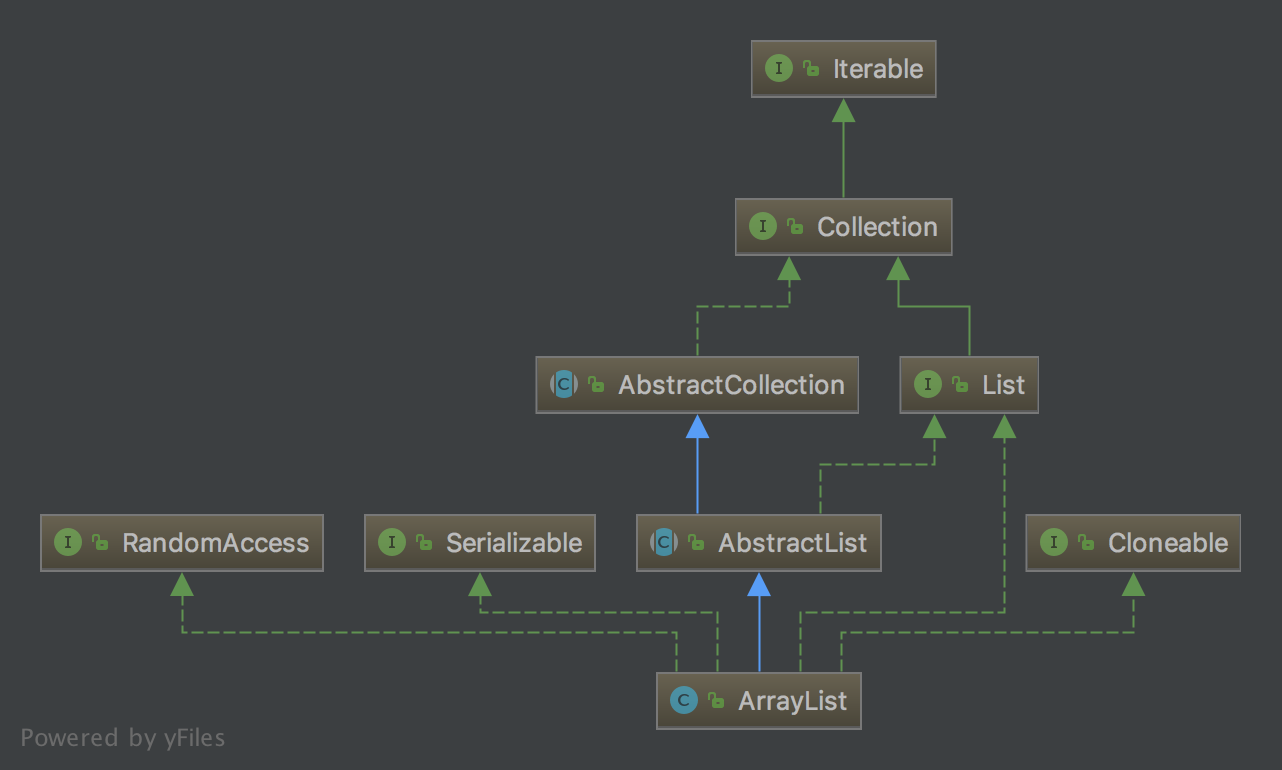
Task: Click the green lock icon beside ArrayList
Action: (x=716, y=702)
